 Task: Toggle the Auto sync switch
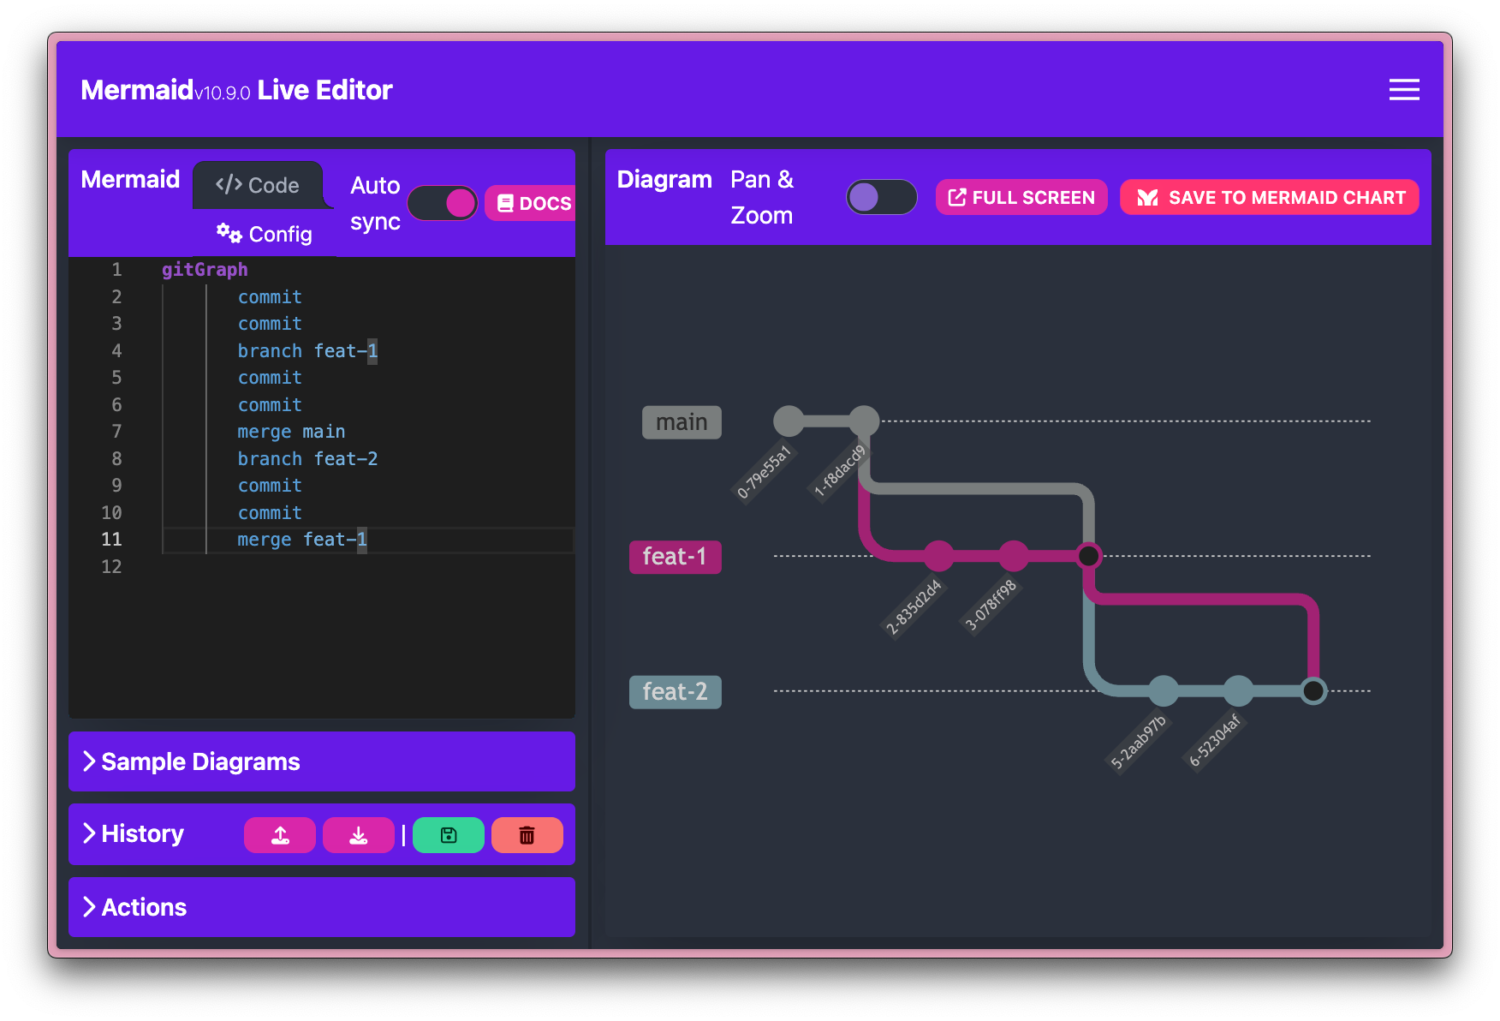click(x=442, y=203)
